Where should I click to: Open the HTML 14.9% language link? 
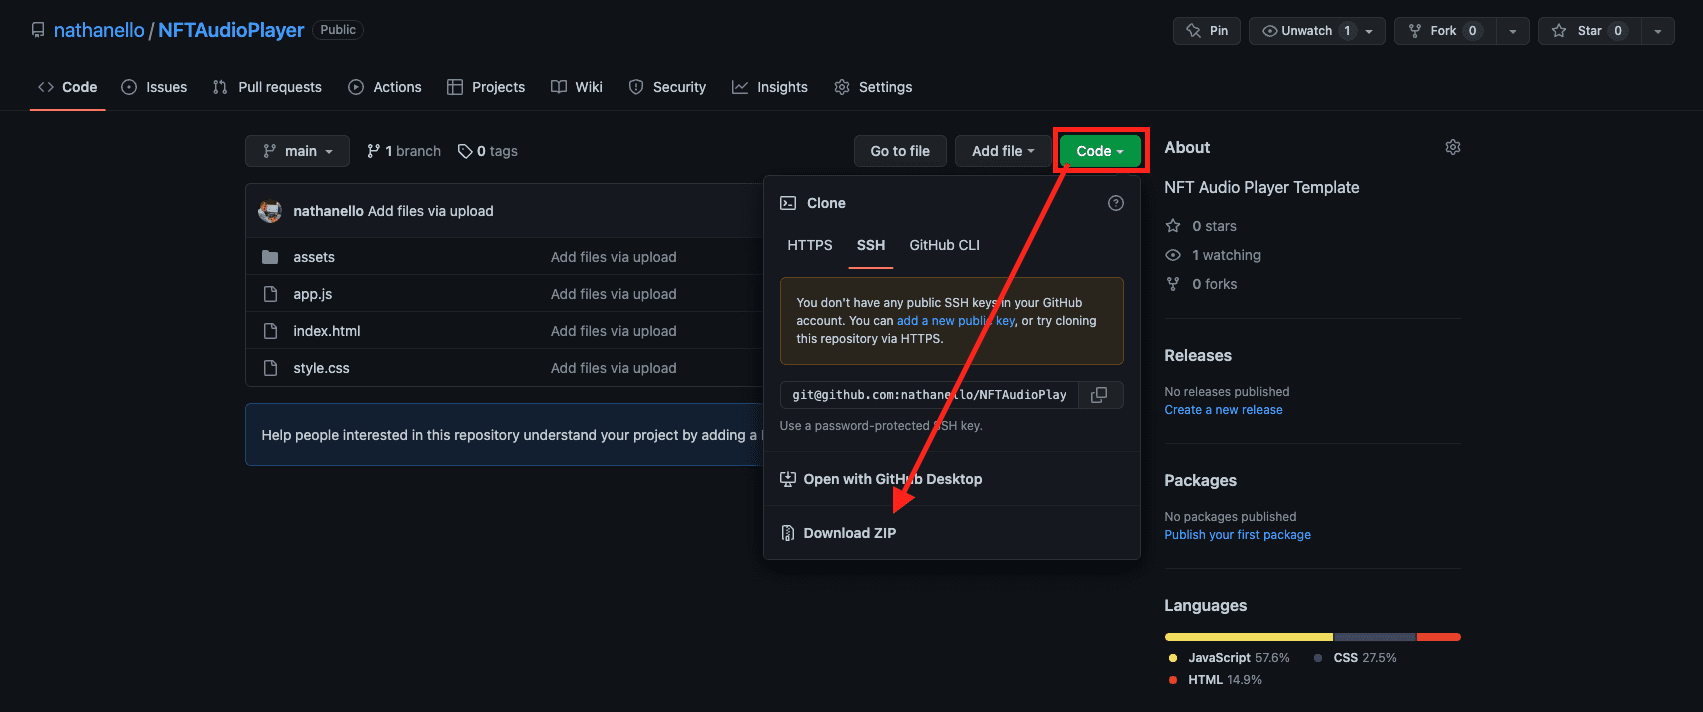1215,680
